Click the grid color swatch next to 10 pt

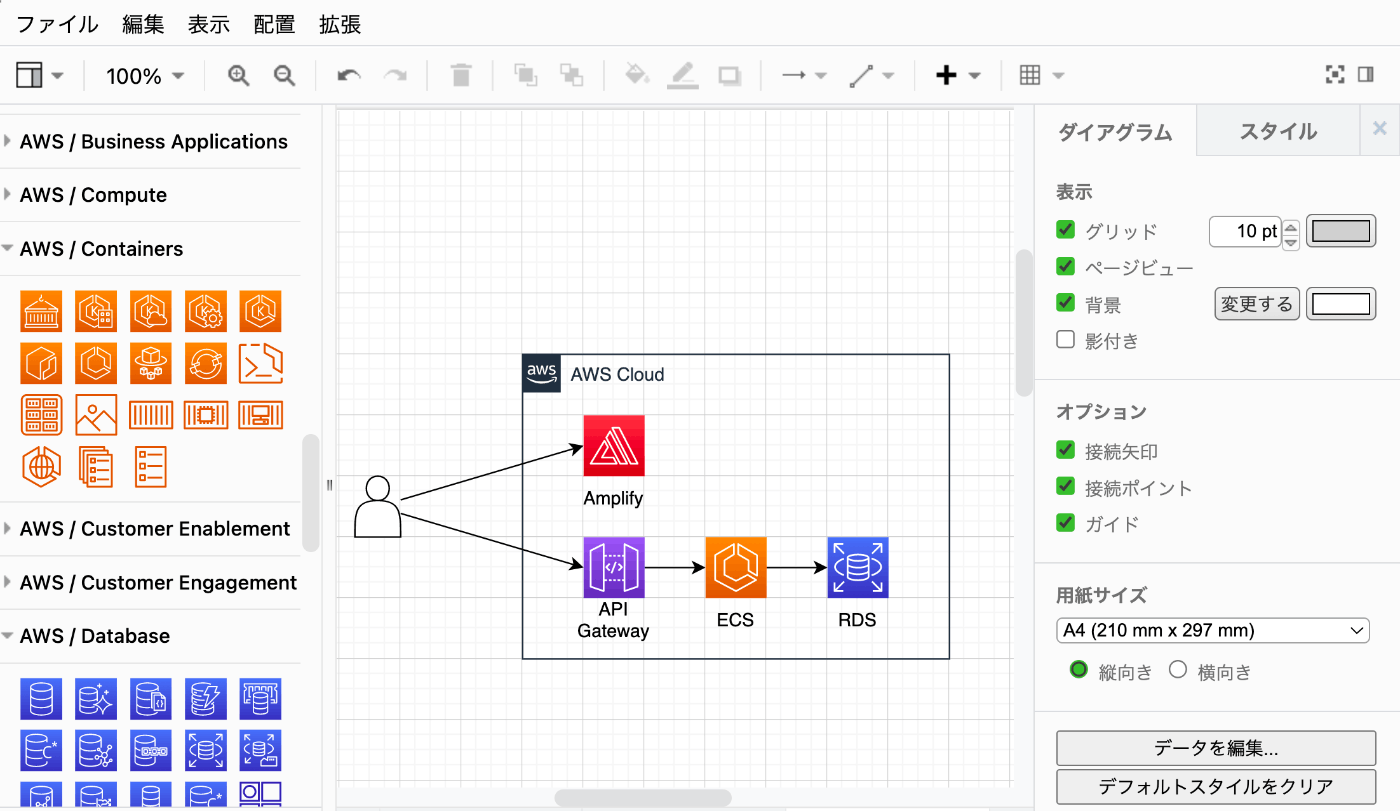coord(1340,230)
